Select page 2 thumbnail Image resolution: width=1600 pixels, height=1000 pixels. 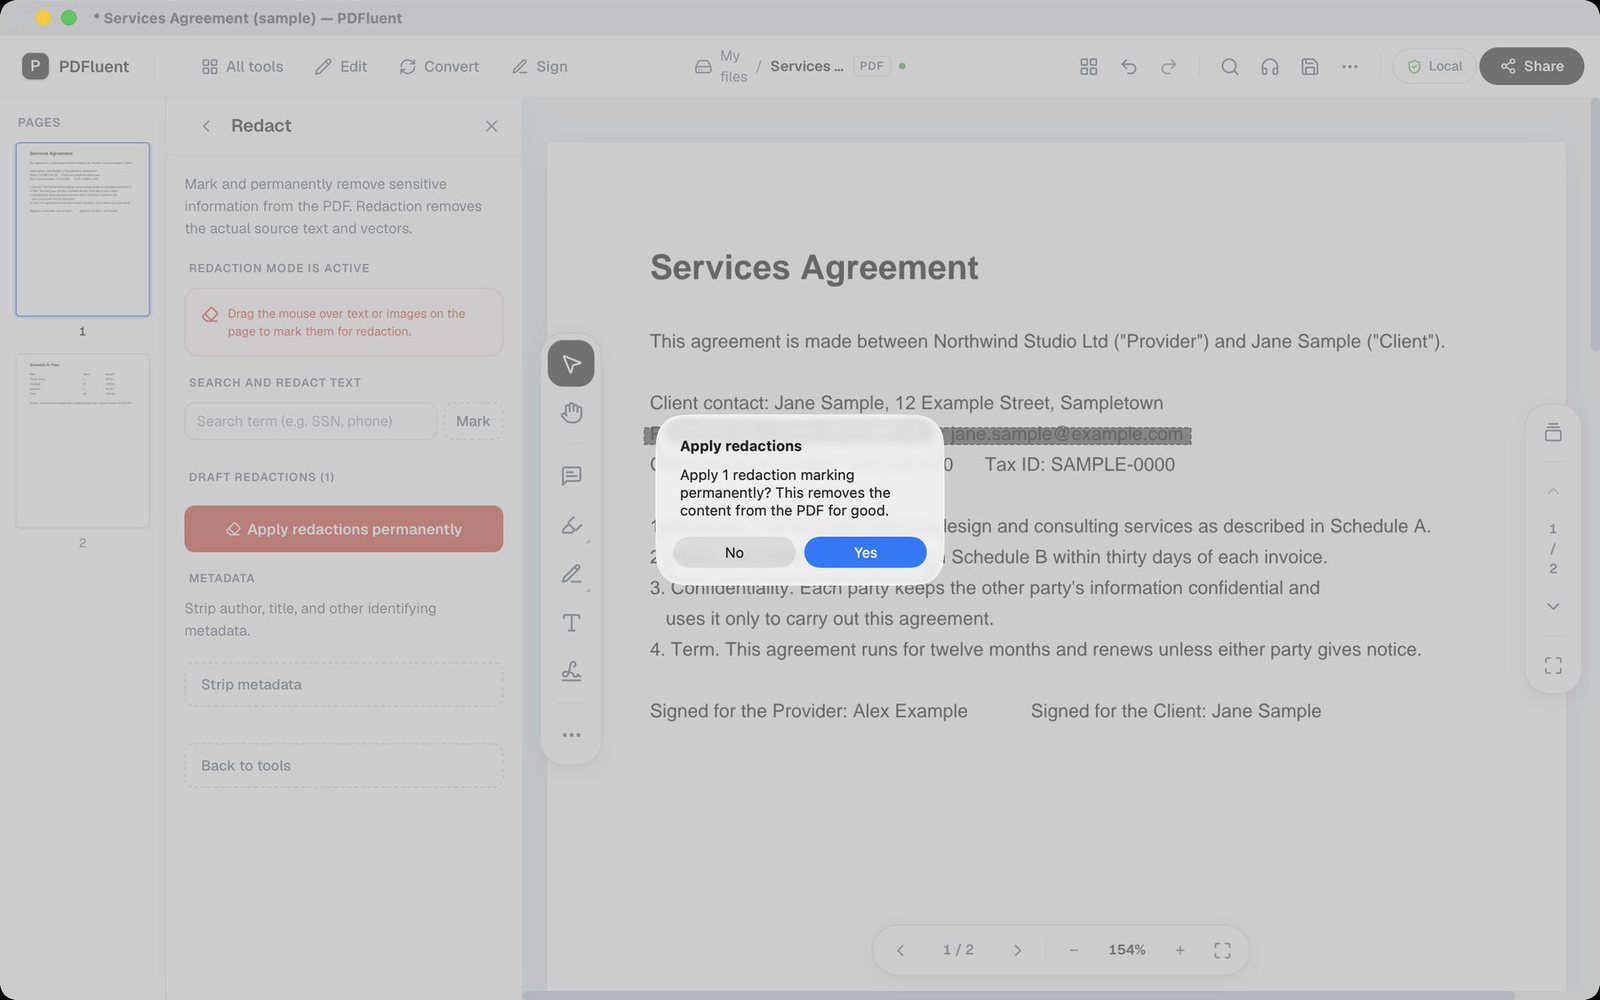point(82,440)
